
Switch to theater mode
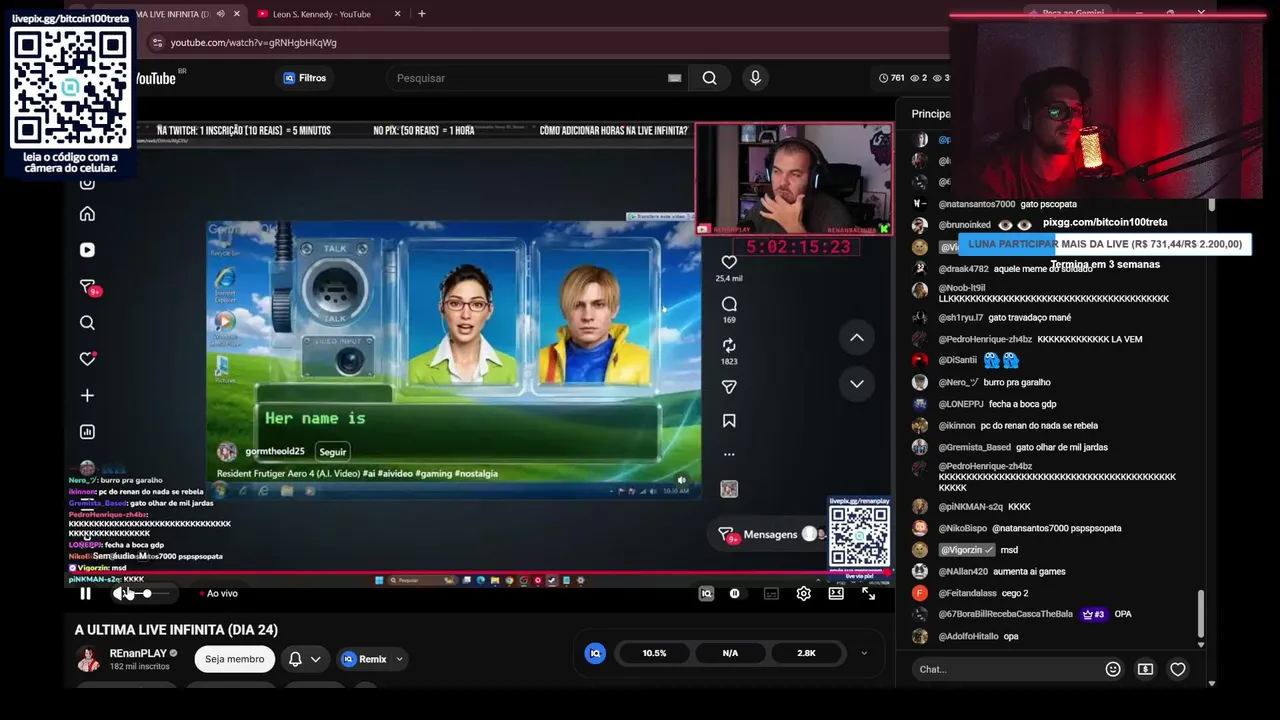(836, 594)
